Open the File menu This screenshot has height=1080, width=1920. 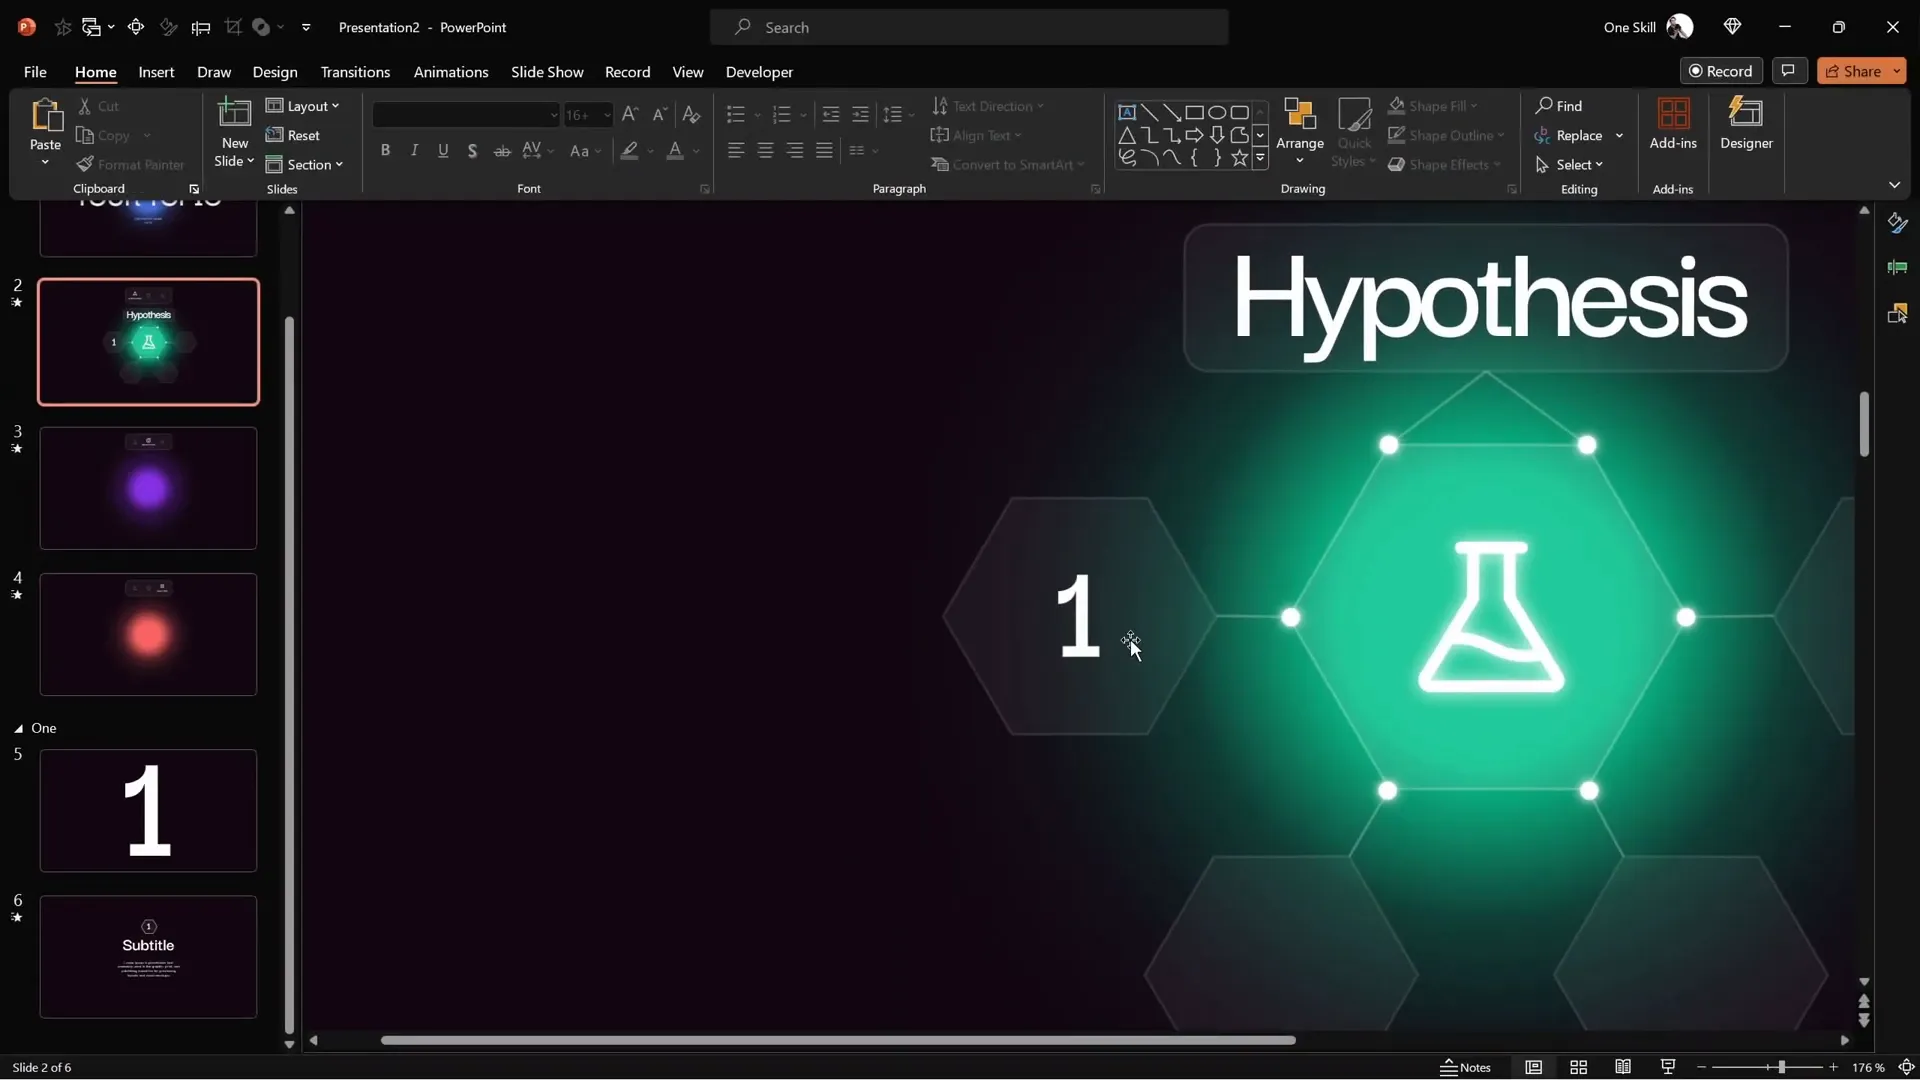point(35,72)
